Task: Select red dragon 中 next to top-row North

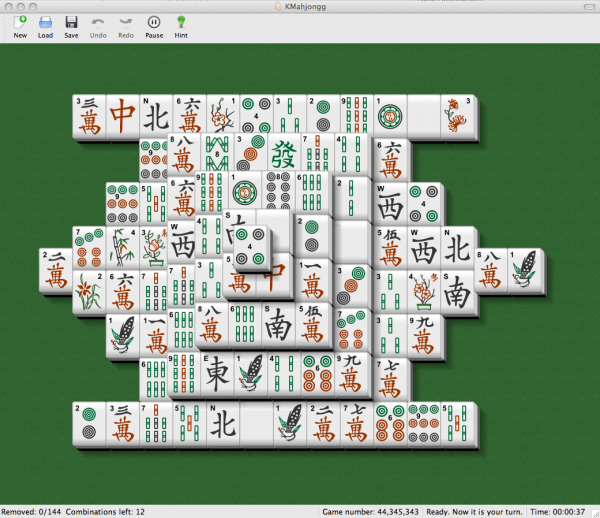Action: 122,116
